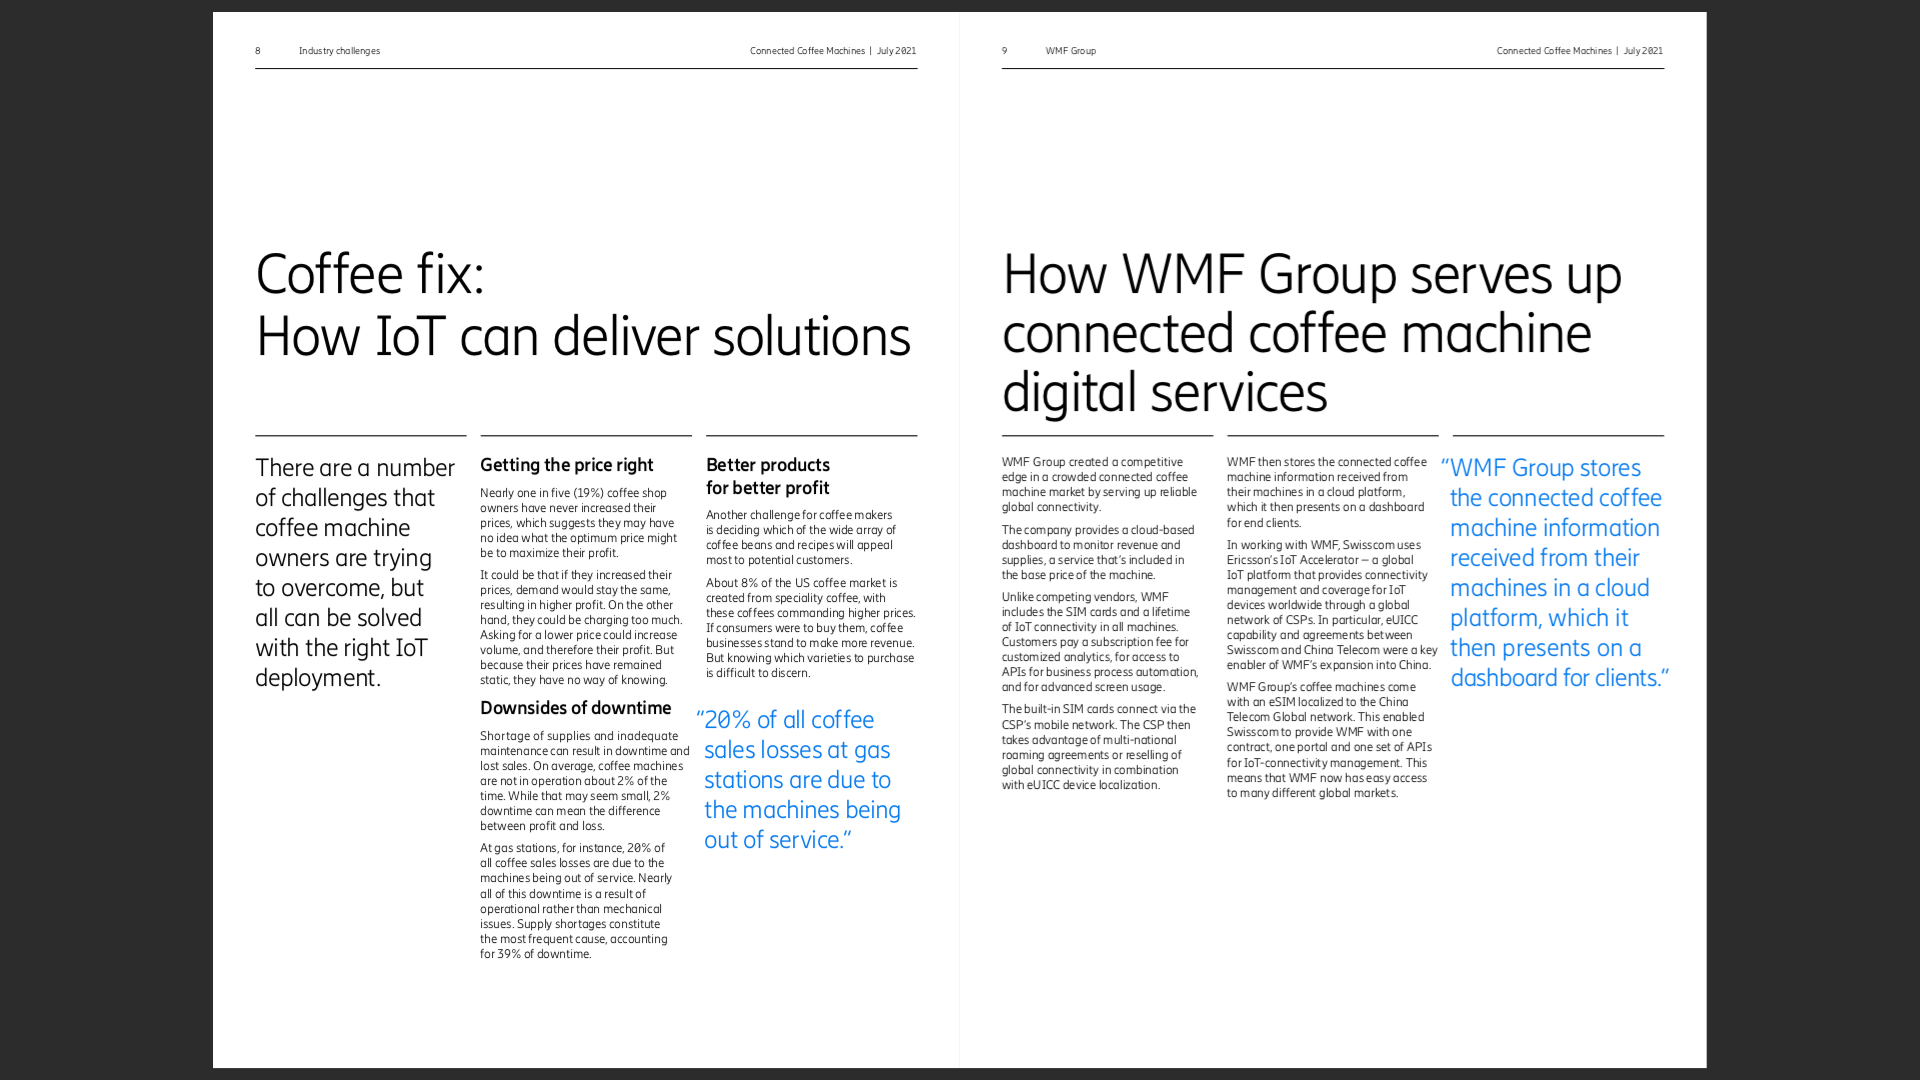
Task: Click the blue quote 'WMF Group stores the connected coffee'
Action: coord(1555,573)
